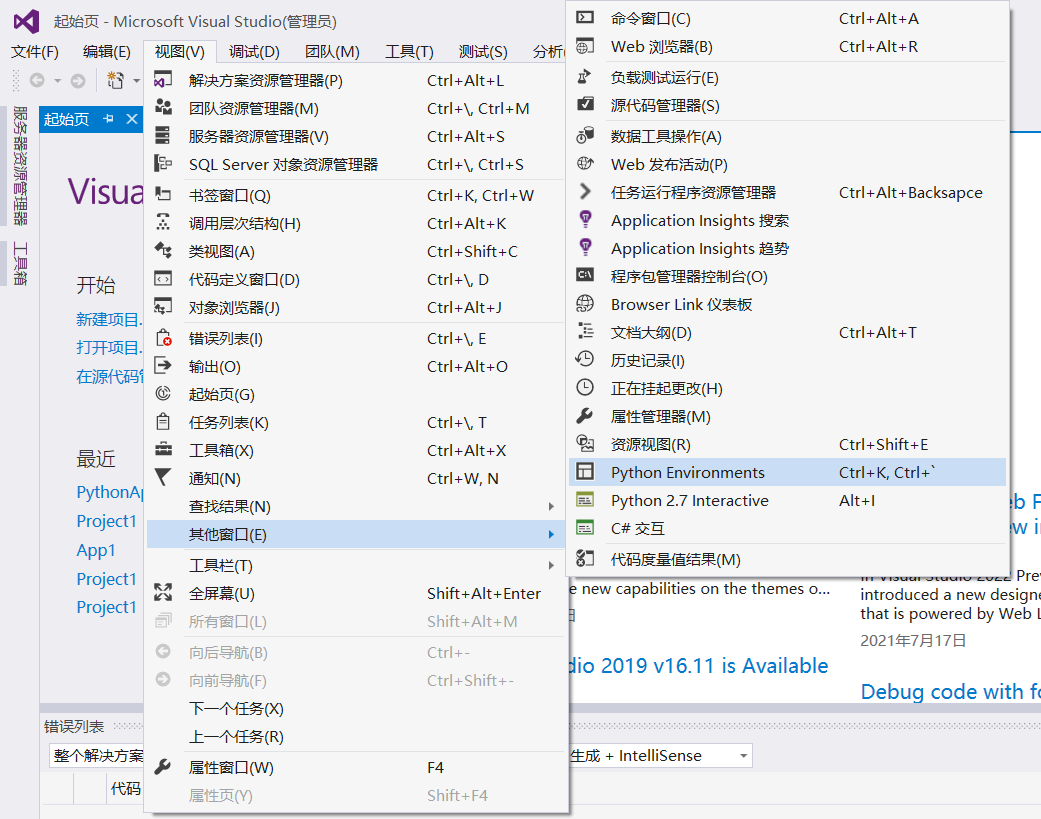
Task: Click the Class View icon
Action: (163, 250)
